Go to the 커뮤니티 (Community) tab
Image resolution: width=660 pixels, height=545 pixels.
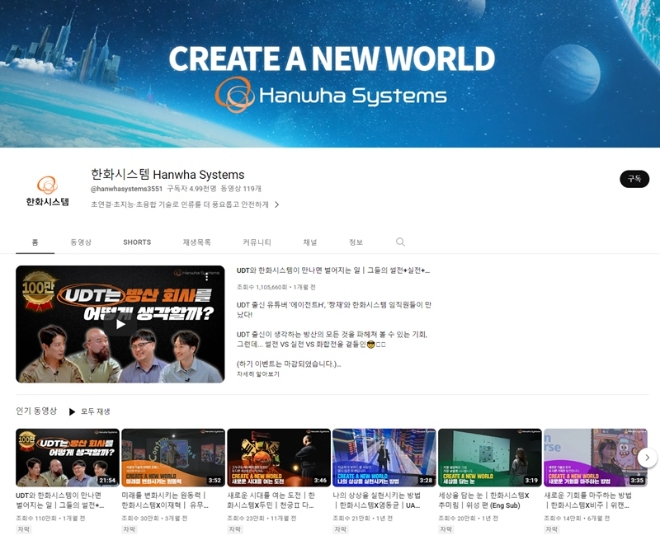click(257, 242)
